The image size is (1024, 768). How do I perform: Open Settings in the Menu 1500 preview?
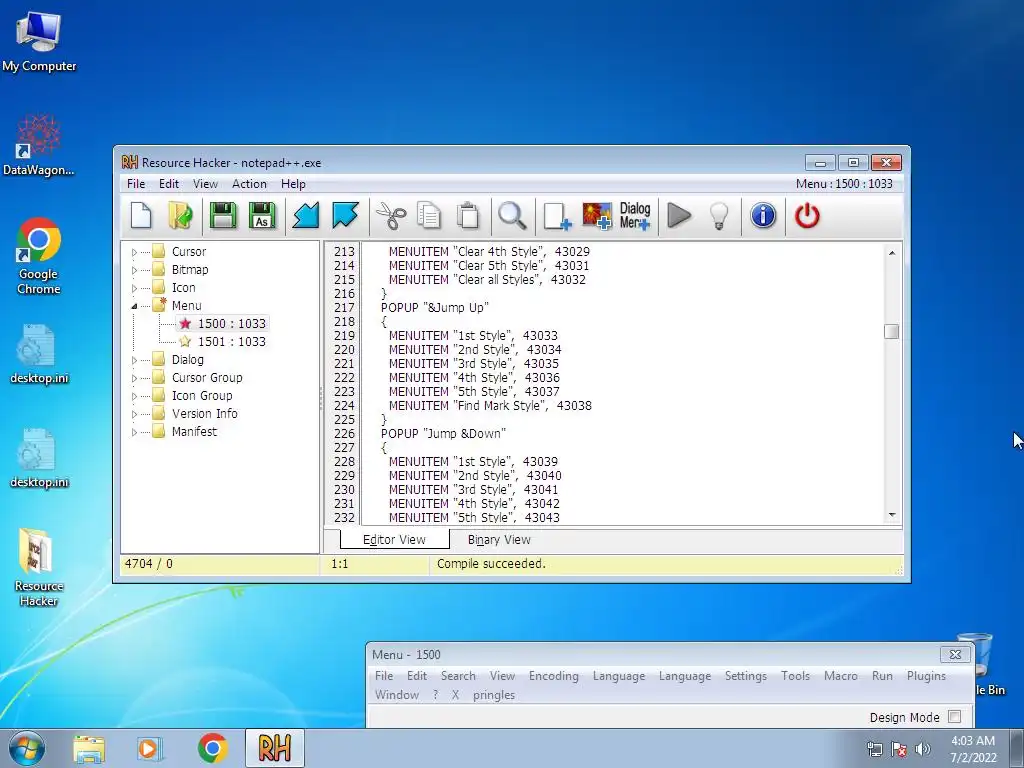(746, 676)
